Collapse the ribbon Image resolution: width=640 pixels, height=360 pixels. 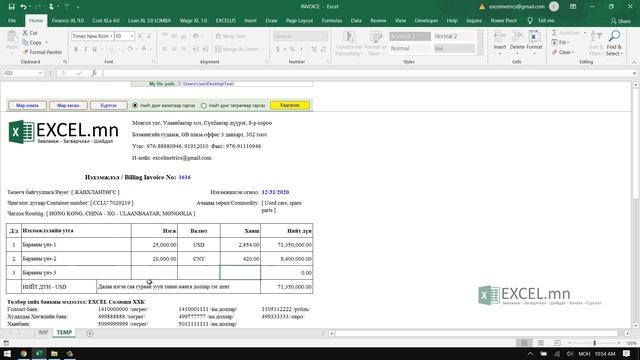click(634, 62)
